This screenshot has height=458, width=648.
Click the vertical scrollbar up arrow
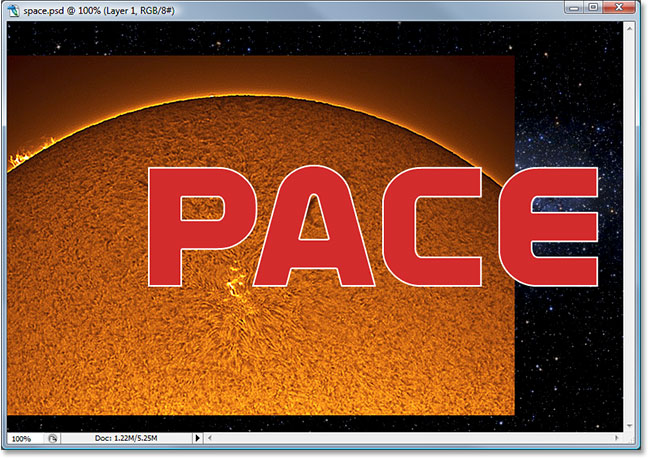point(629,29)
